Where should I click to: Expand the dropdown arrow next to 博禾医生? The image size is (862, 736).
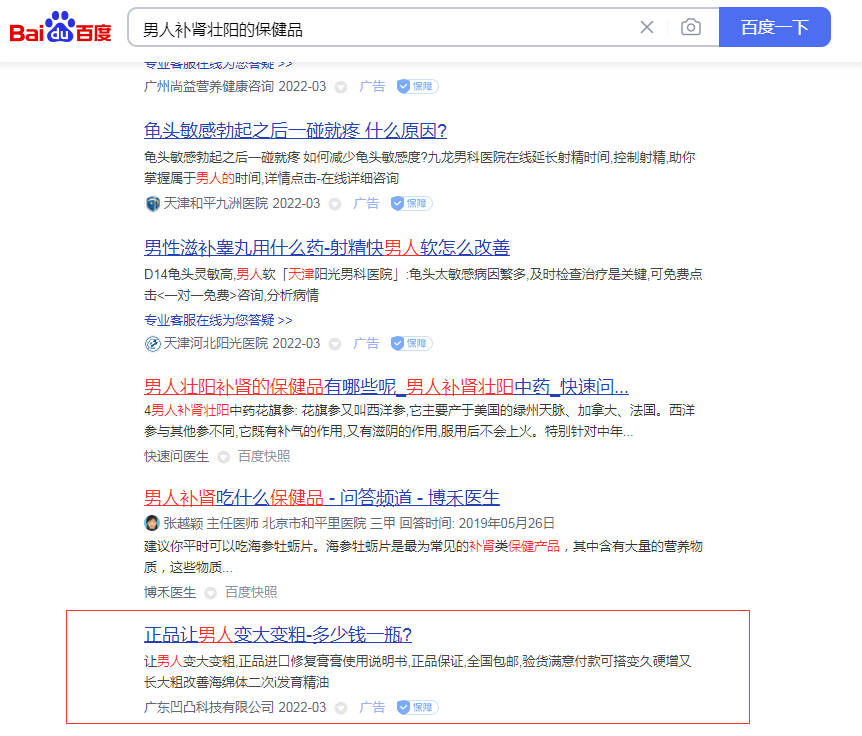(x=210, y=592)
